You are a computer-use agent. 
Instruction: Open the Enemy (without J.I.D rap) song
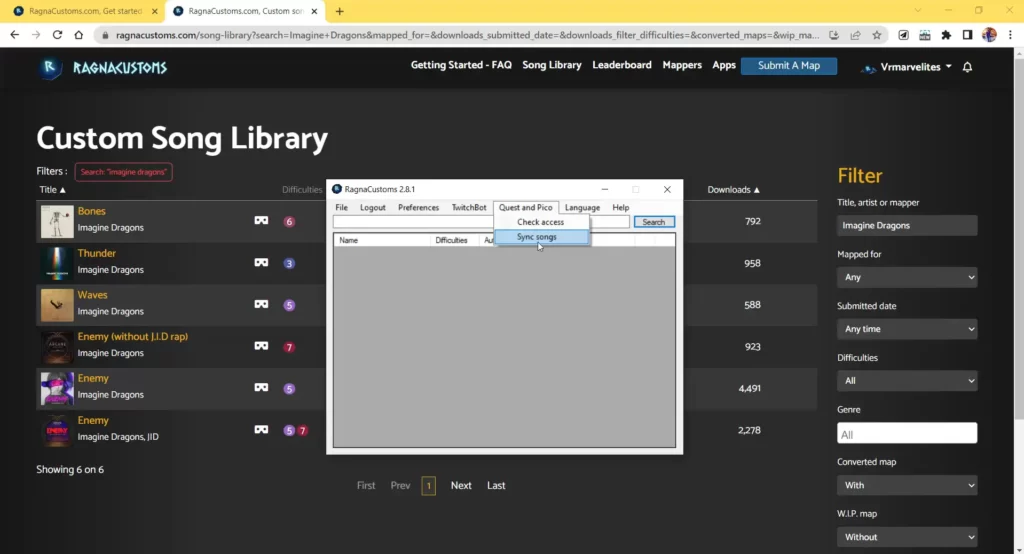click(133, 336)
